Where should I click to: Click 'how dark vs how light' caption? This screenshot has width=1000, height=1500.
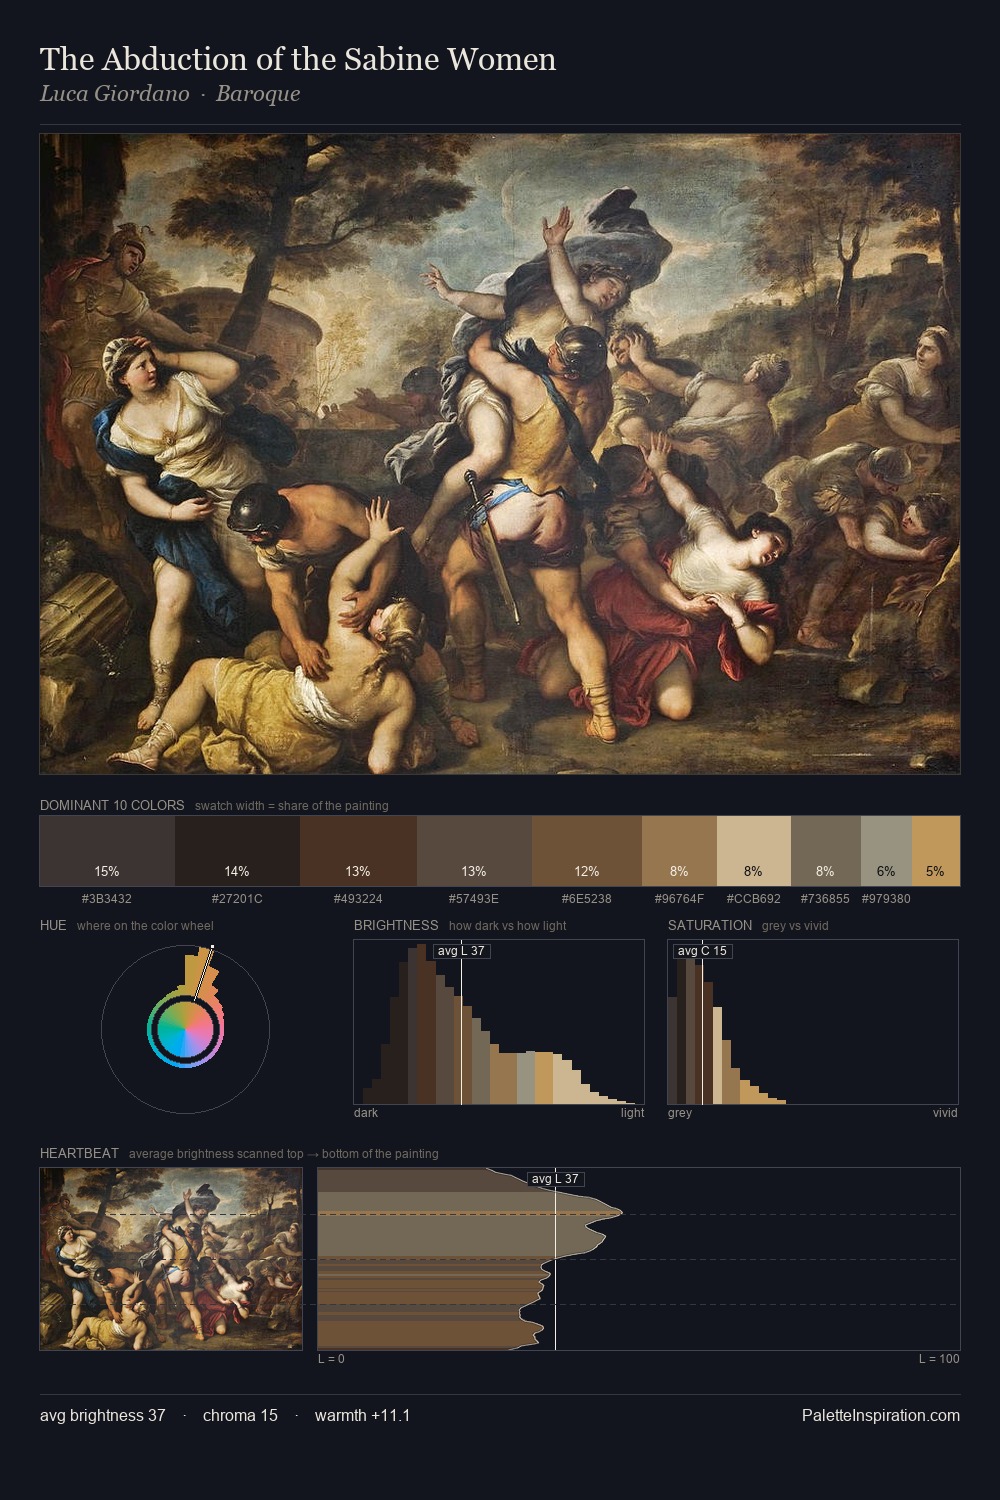pyautogui.click(x=507, y=926)
